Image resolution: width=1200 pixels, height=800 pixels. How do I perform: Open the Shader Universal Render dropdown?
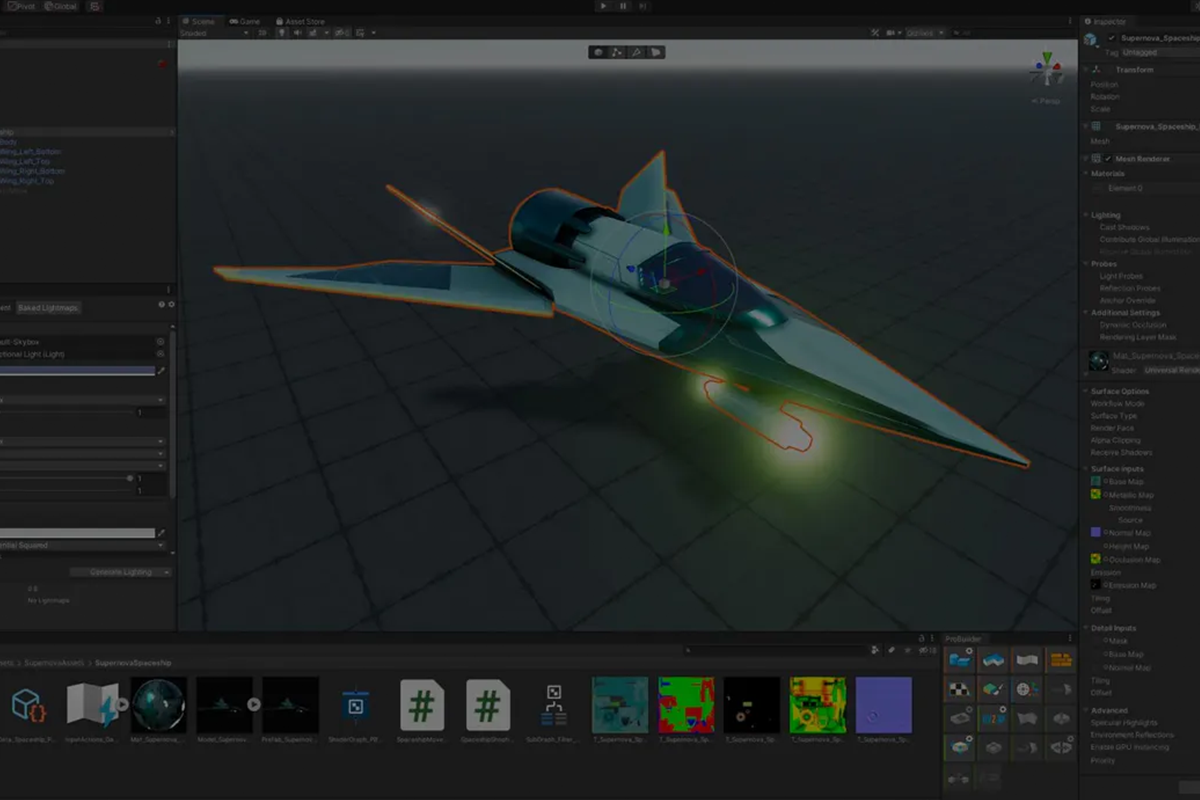click(x=1171, y=370)
